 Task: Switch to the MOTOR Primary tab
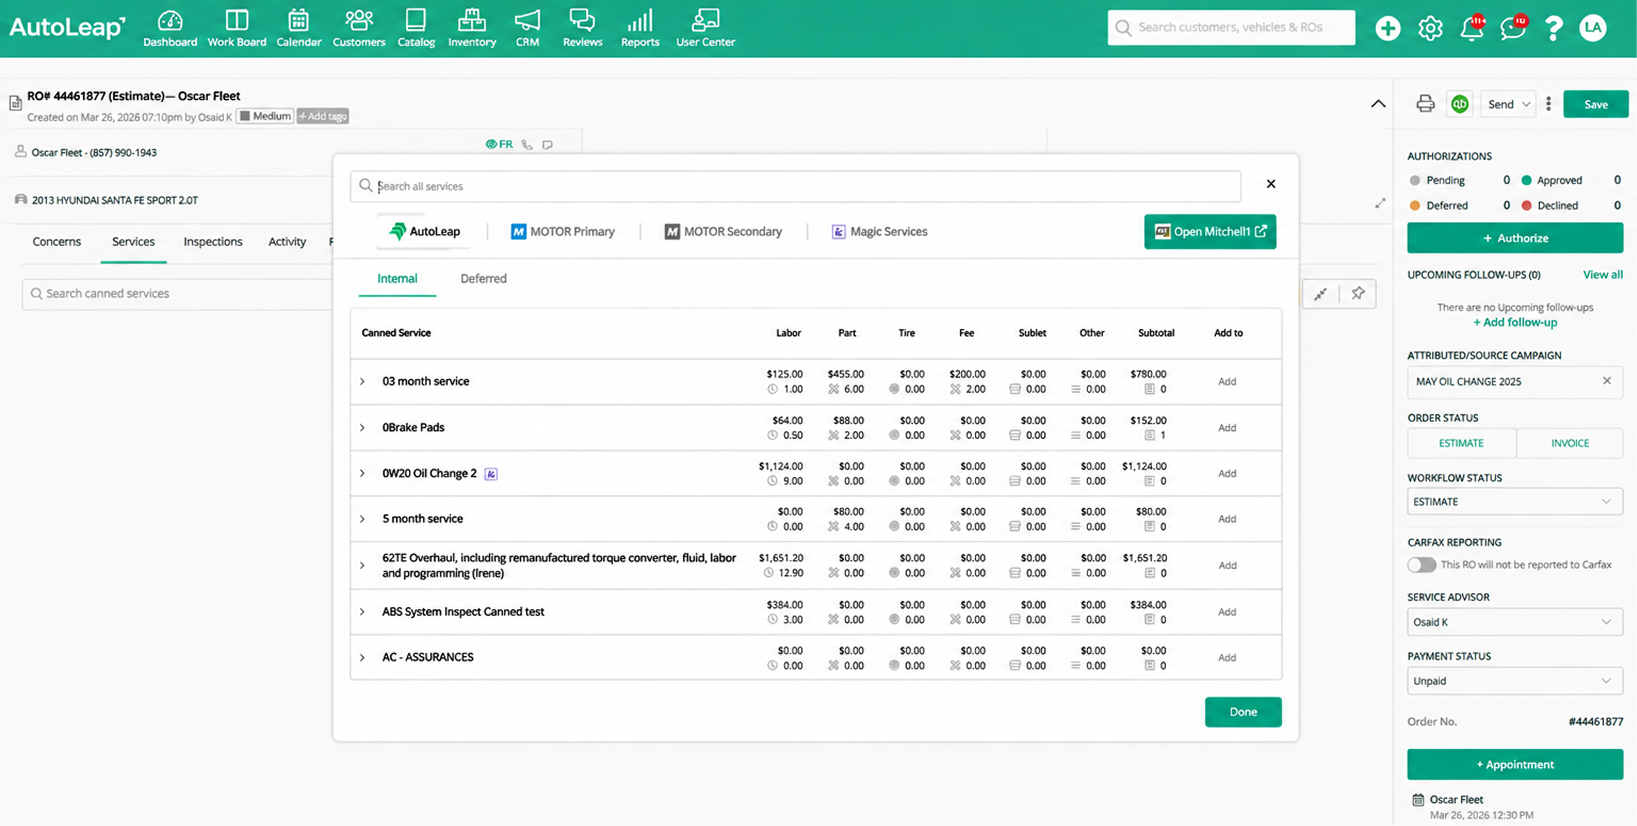[x=563, y=232]
